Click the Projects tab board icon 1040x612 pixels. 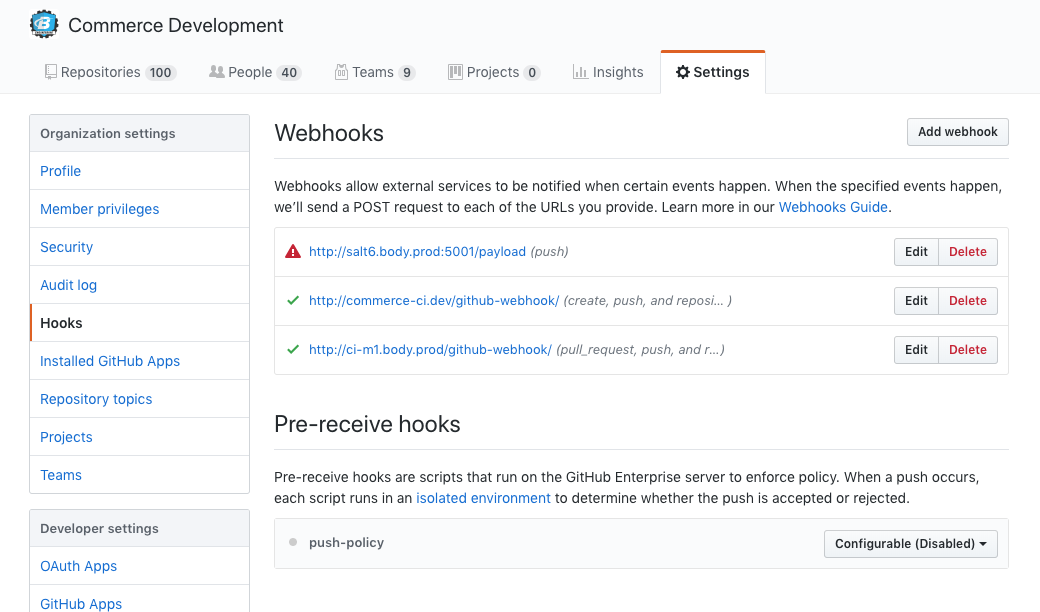click(x=455, y=72)
